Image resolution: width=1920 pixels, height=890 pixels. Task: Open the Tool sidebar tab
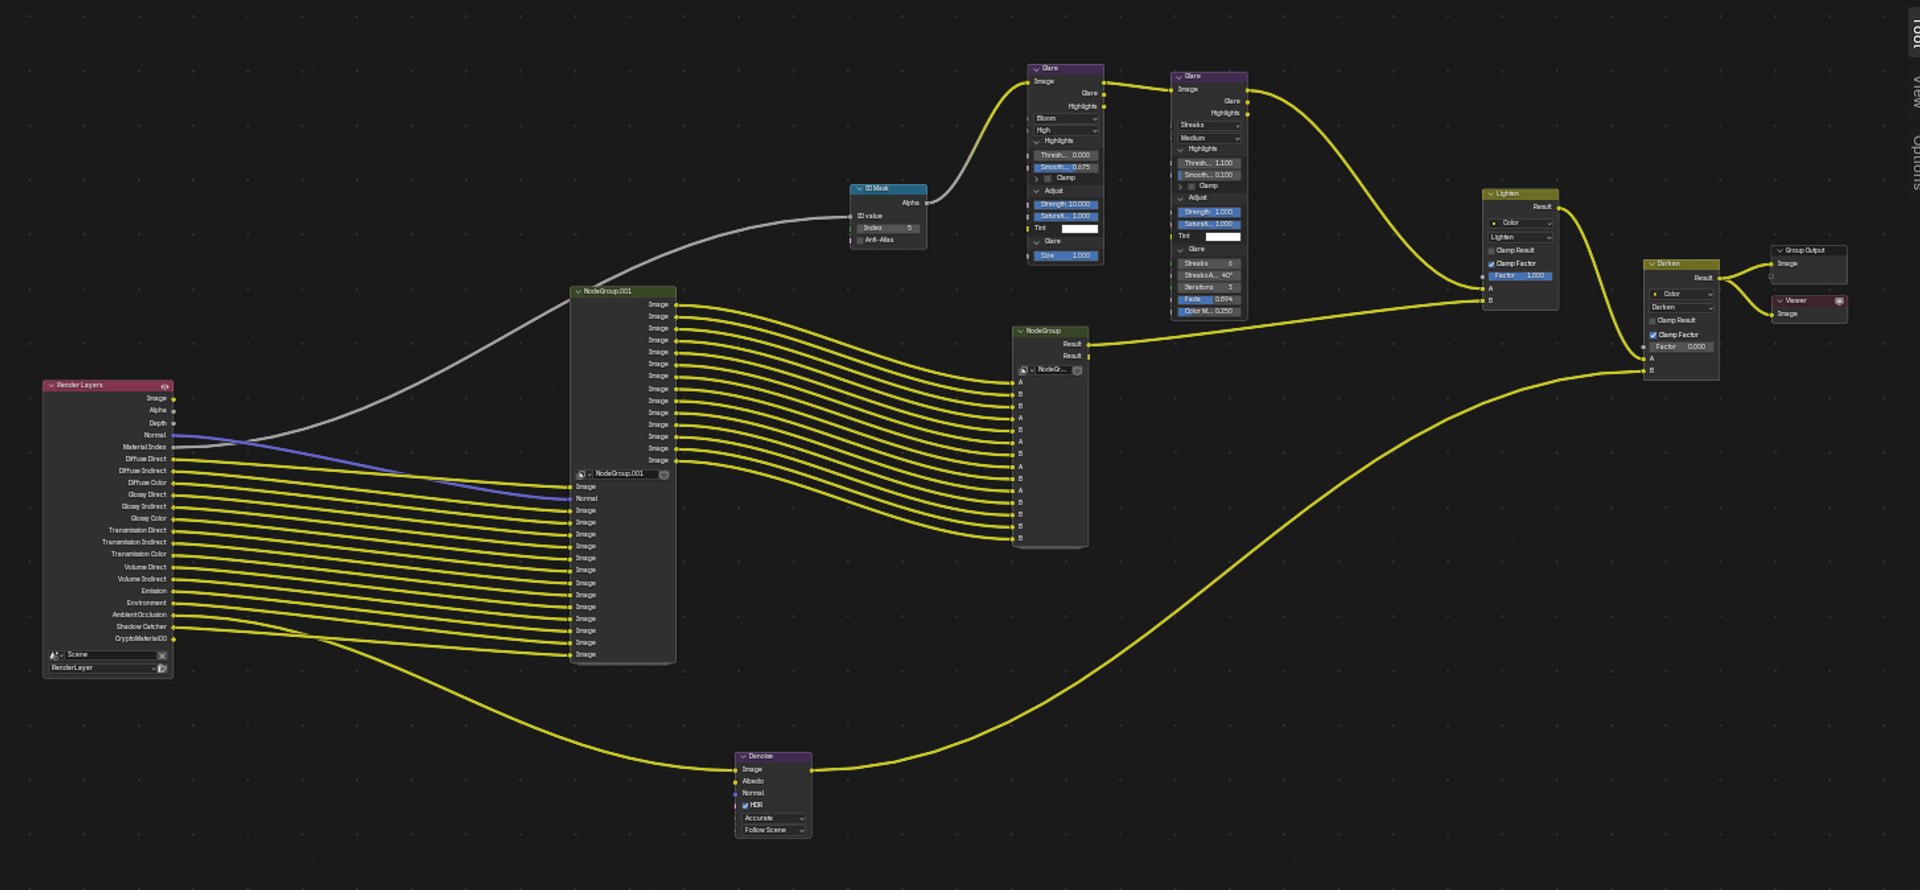pos(1915,30)
